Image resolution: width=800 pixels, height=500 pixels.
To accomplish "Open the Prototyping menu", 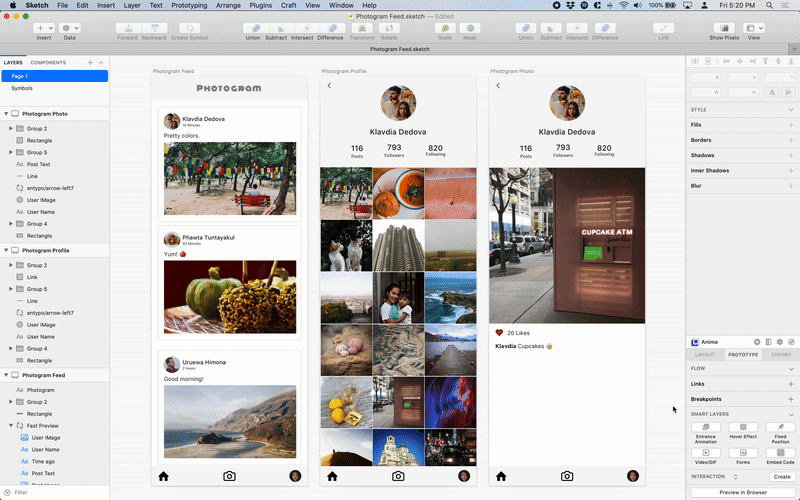I will (x=187, y=5).
